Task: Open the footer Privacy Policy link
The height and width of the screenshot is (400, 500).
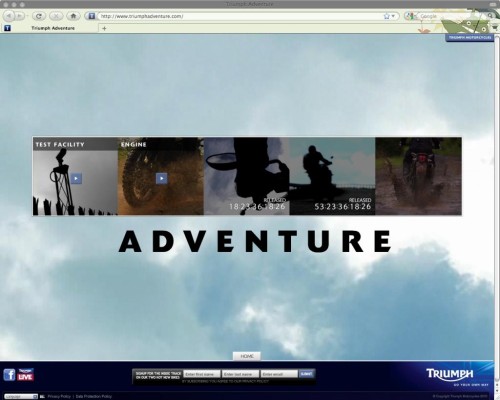Action: 59,396
